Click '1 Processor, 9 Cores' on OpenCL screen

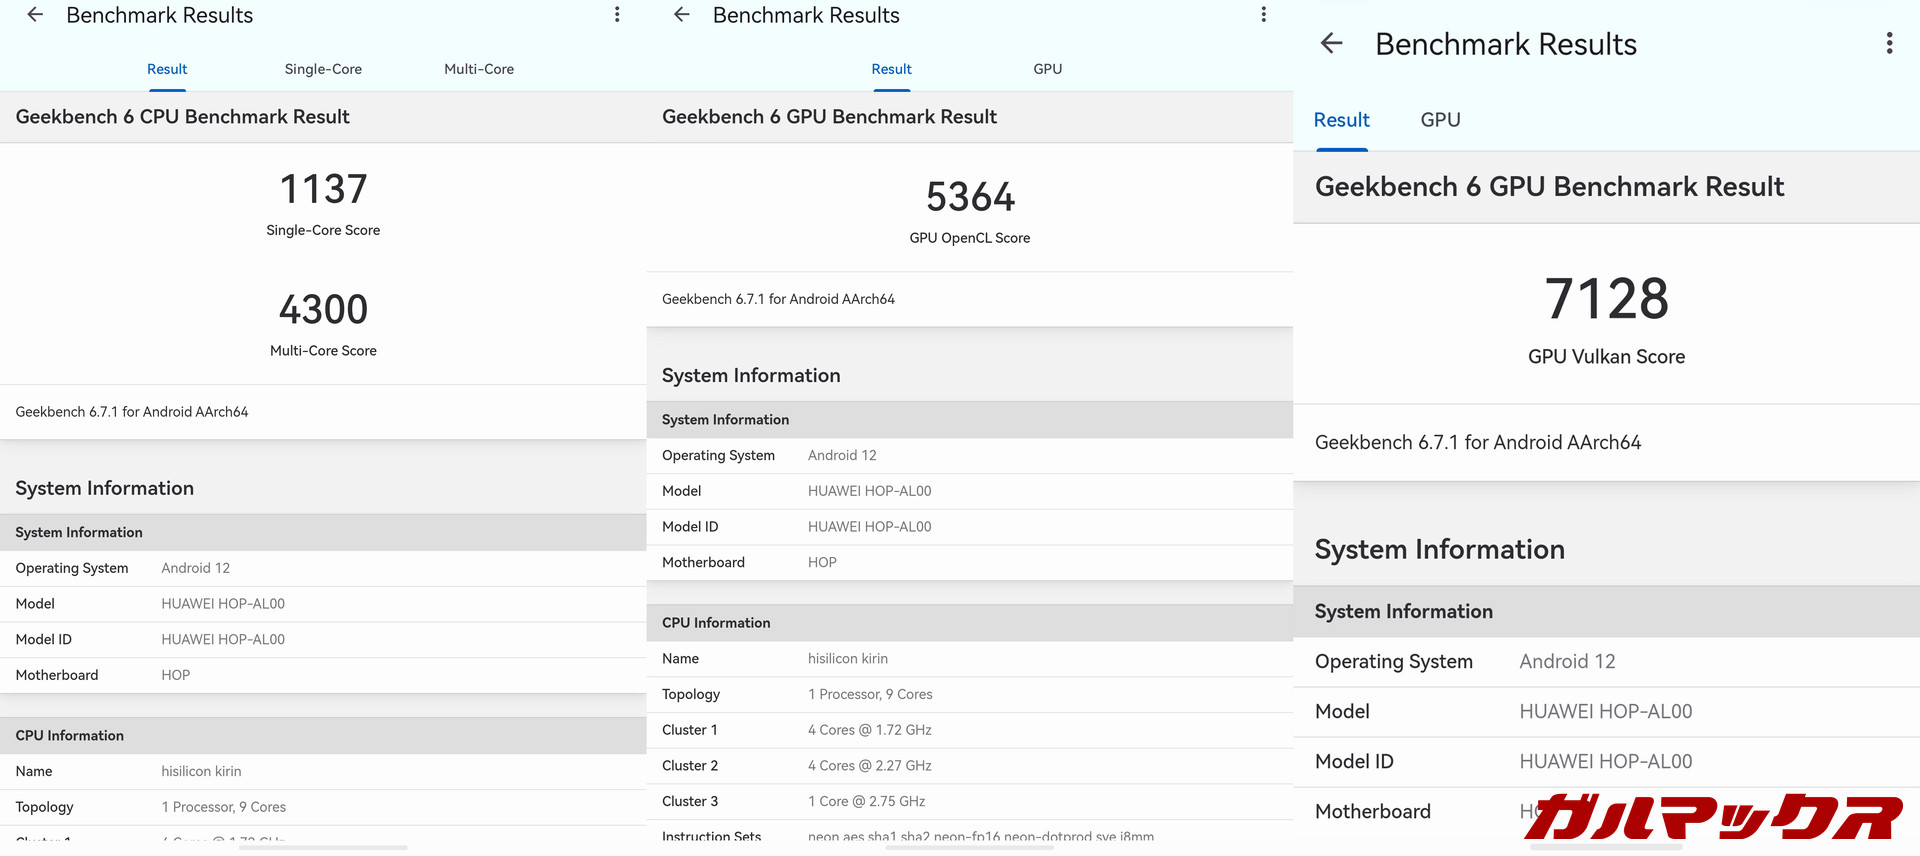(x=870, y=694)
